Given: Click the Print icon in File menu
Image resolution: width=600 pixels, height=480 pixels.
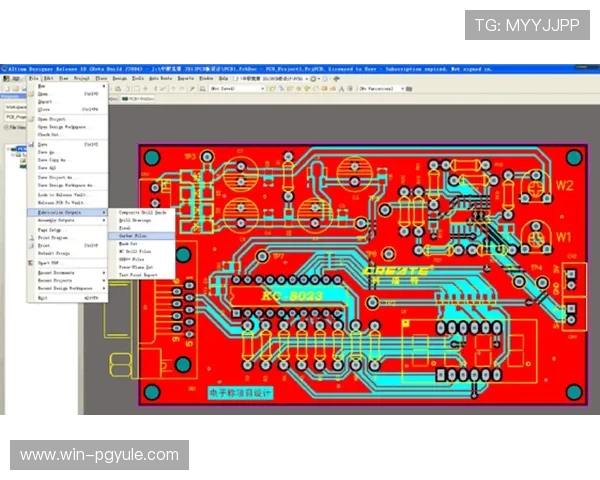Looking at the screenshot, I should pos(32,245).
